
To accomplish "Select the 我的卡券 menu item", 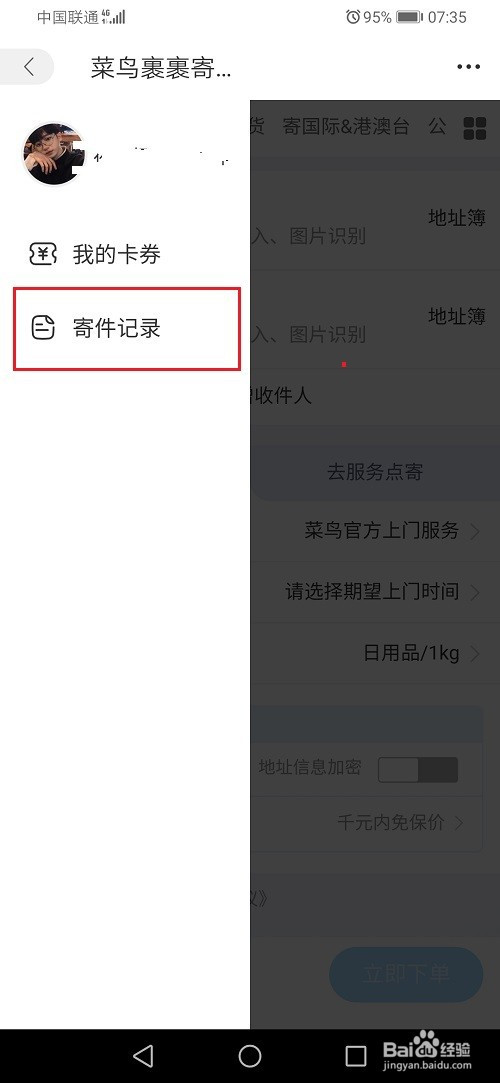I will (125, 254).
